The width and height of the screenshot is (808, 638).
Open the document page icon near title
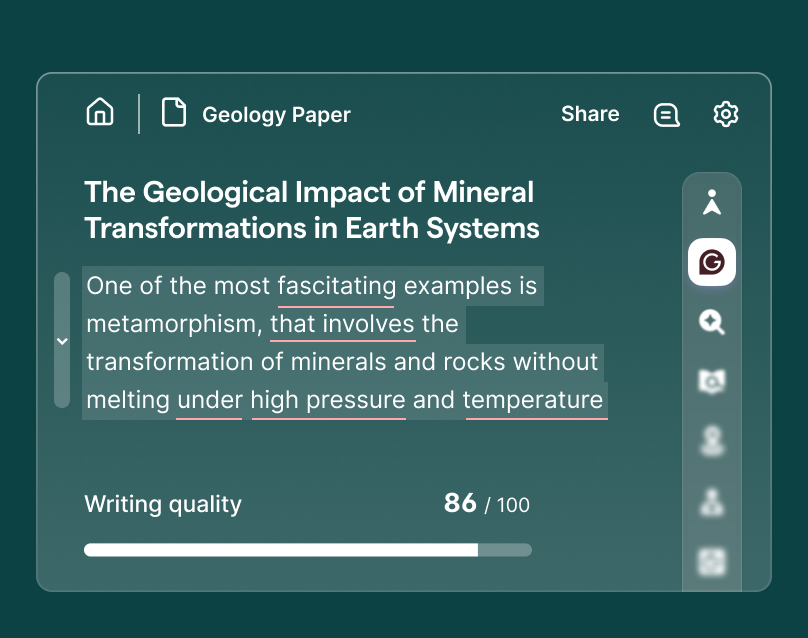click(x=173, y=113)
